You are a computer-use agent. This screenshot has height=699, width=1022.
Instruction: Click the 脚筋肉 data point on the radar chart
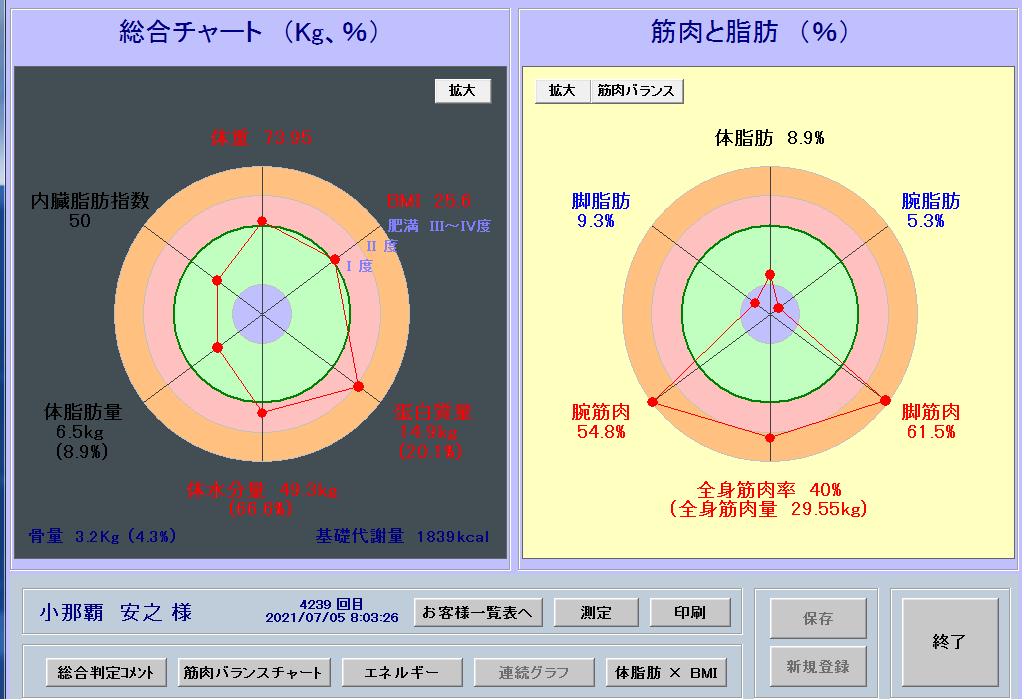(884, 401)
